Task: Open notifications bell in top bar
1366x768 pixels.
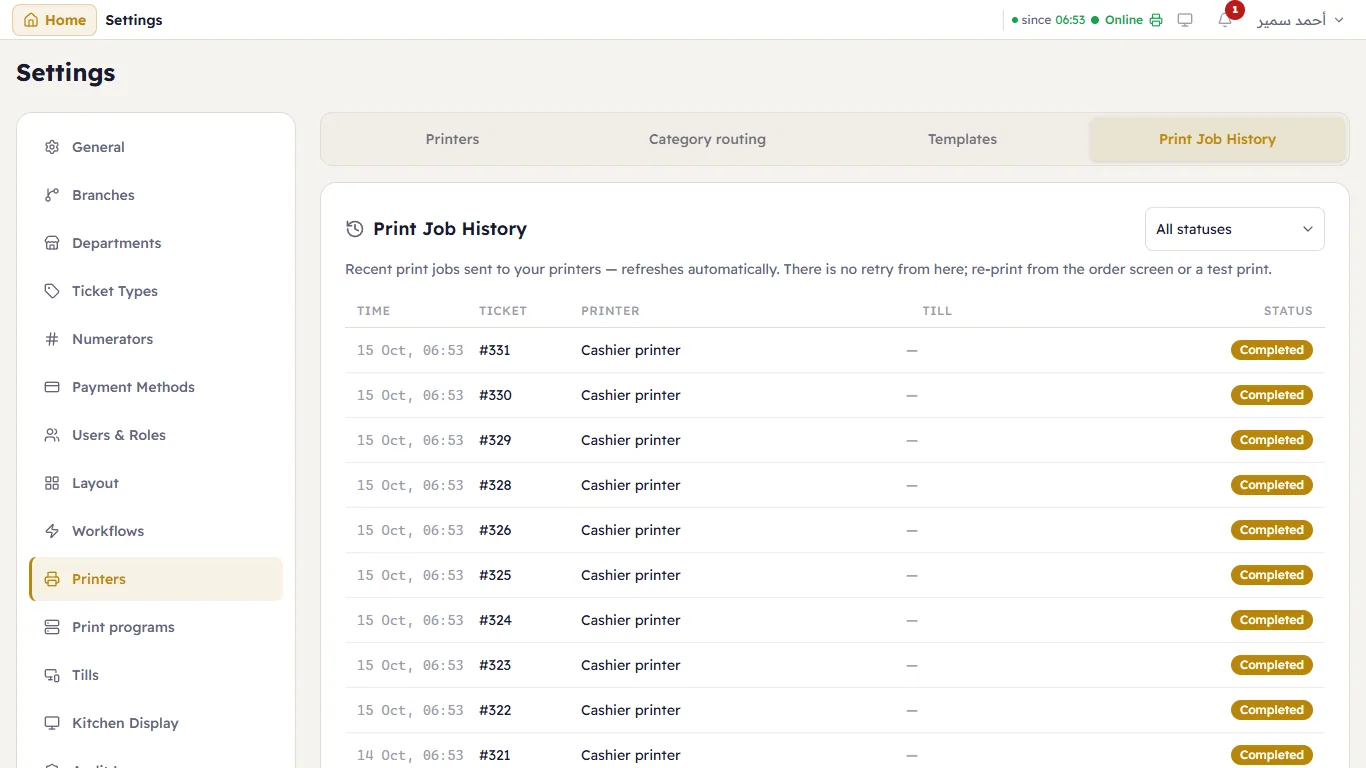Action: coord(1225,20)
